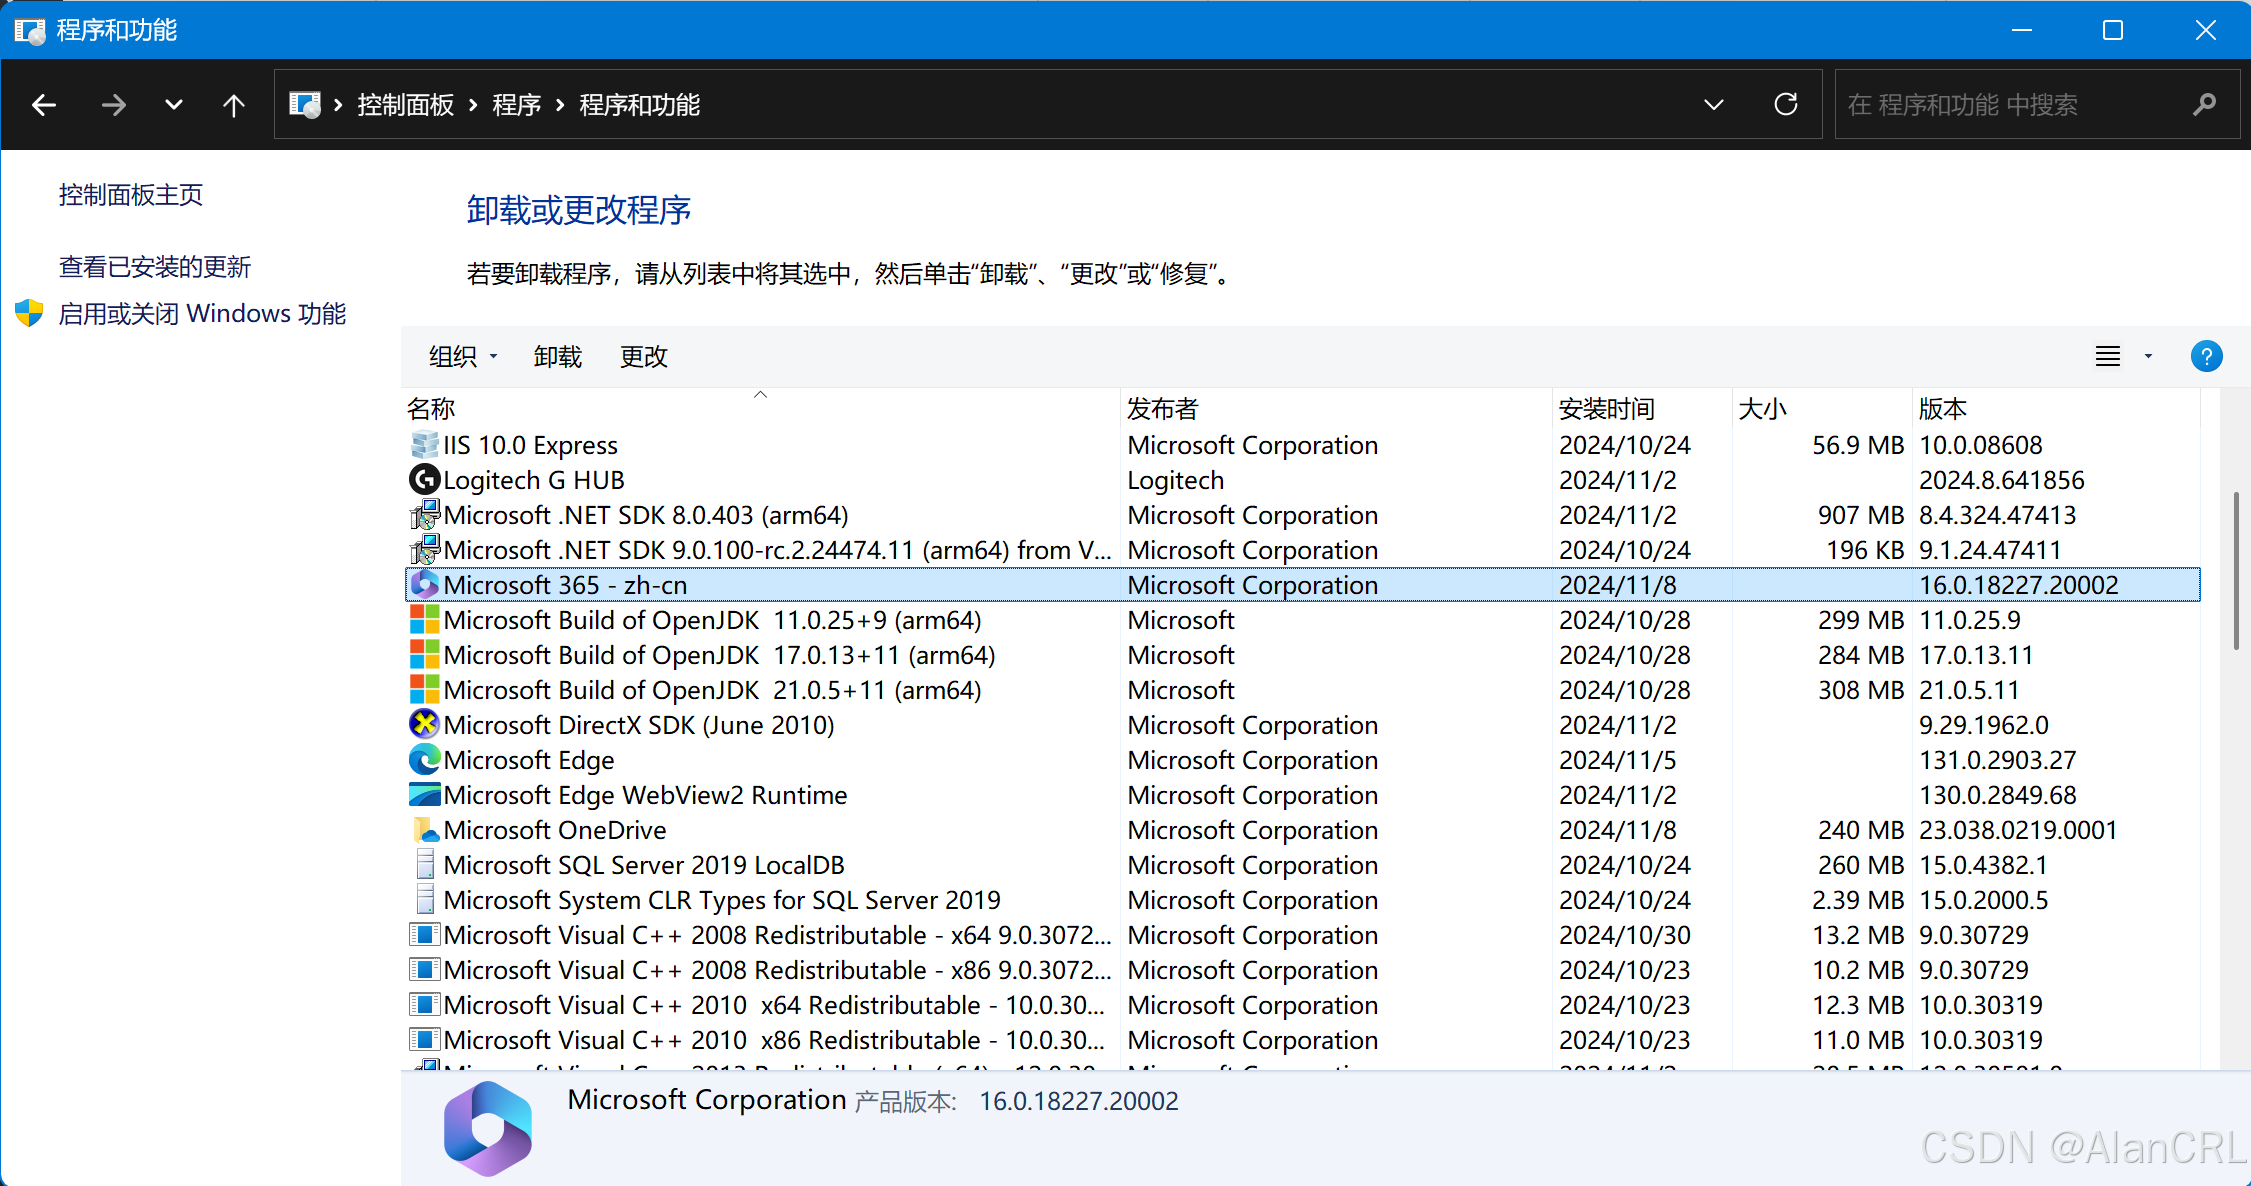2251x1186 pixels.
Task: Click the Microsoft OneDrive cloud icon
Action: (x=424, y=829)
